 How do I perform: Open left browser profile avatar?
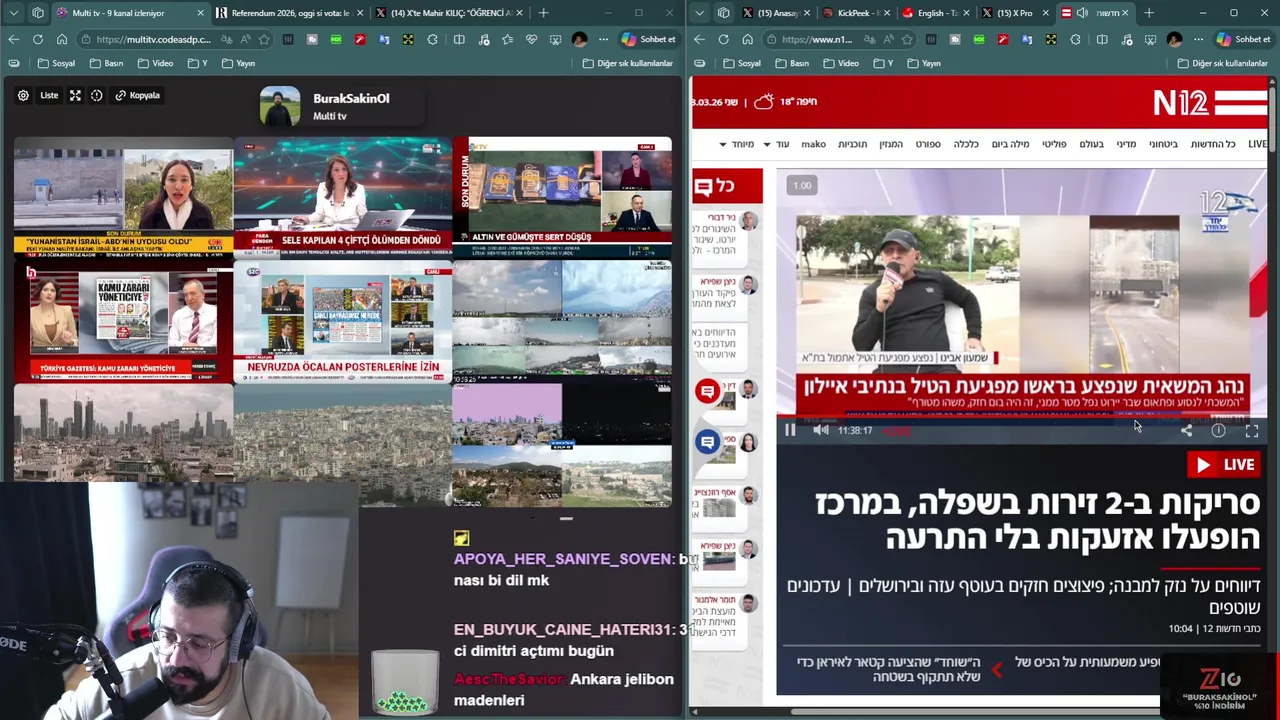pyautogui.click(x=579, y=39)
